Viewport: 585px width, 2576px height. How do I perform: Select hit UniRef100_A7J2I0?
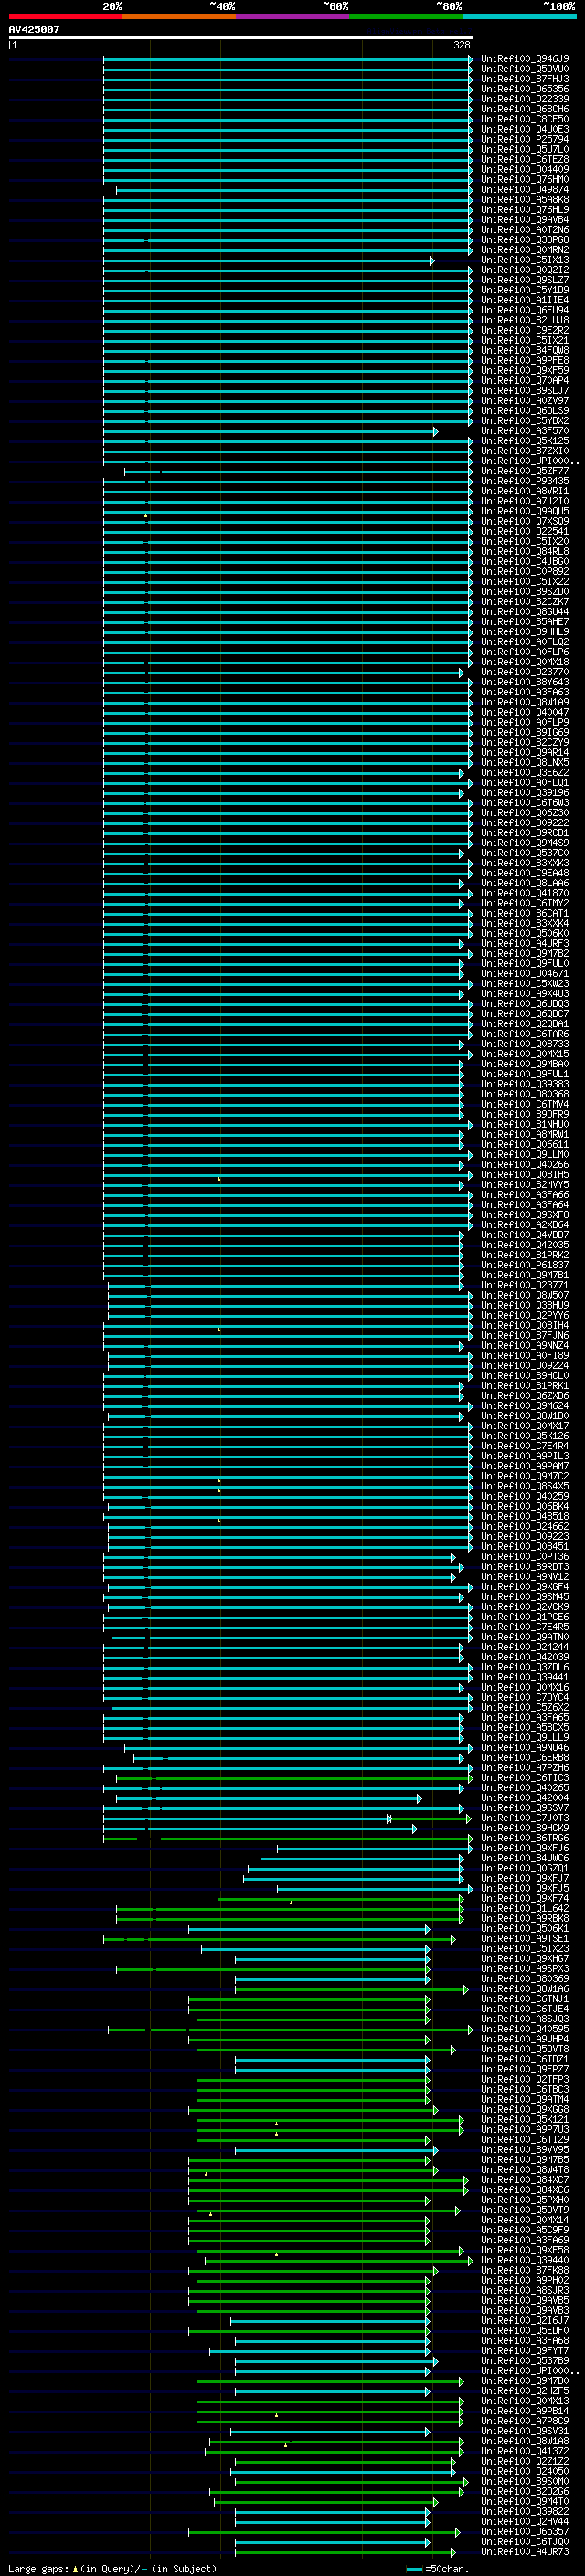[525, 501]
